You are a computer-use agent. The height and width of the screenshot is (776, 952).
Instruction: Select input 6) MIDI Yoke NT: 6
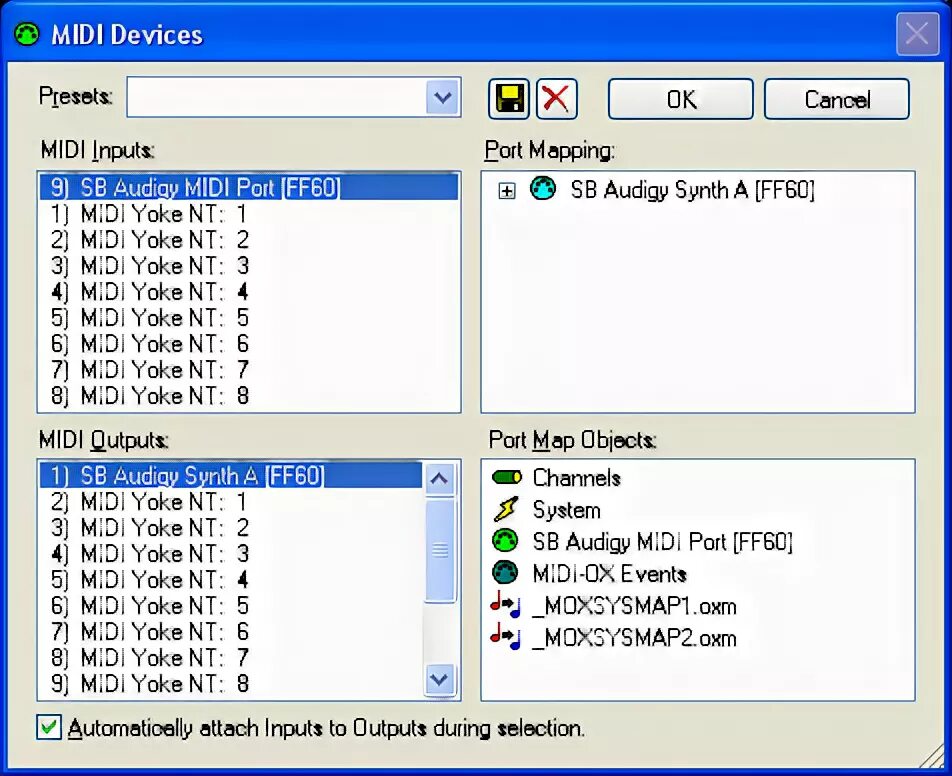tap(248, 344)
